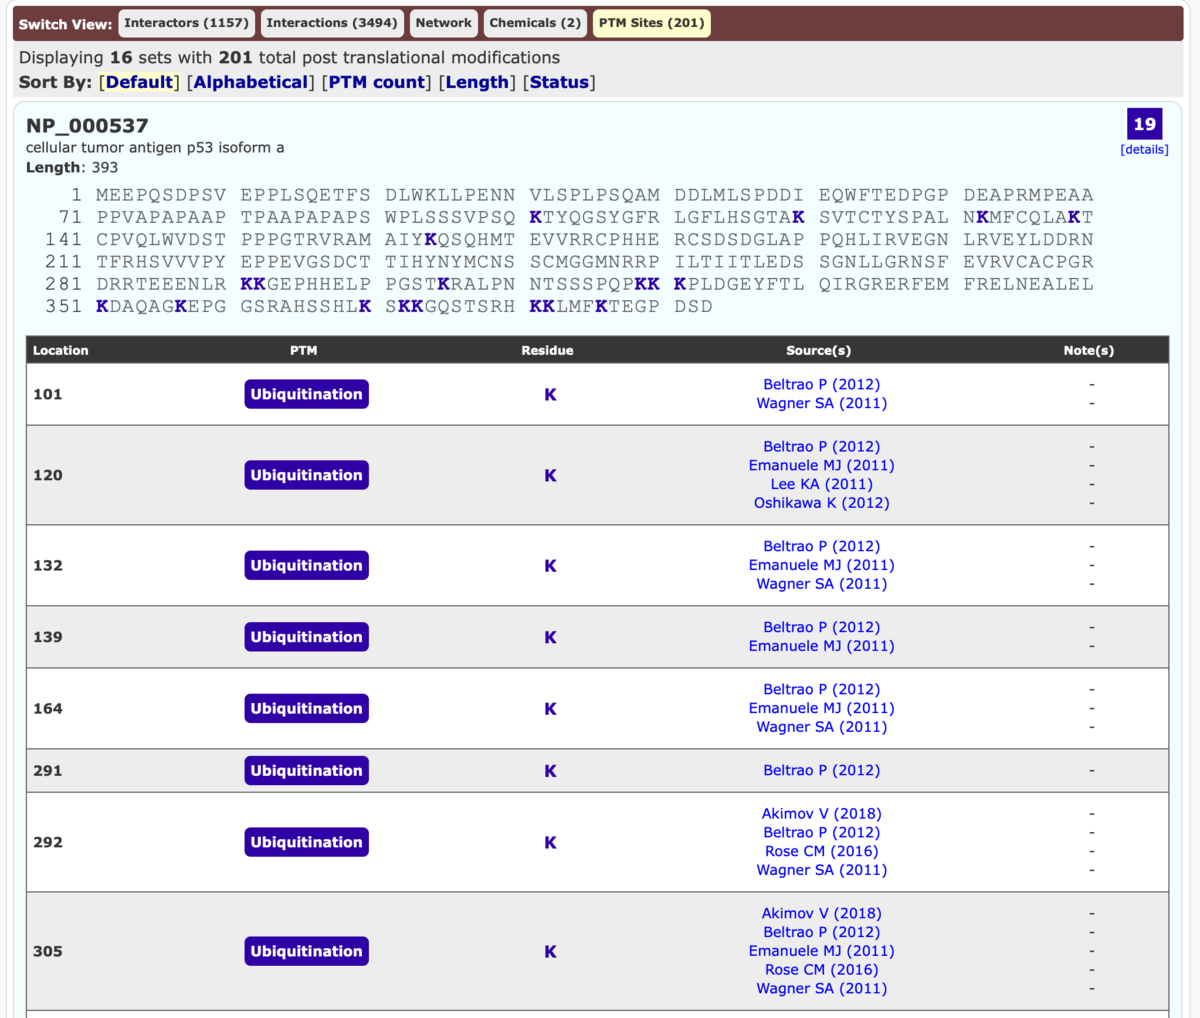Open Wagner SA (2011) source for location 101
Image resolution: width=1200 pixels, height=1018 pixels.
[x=822, y=403]
